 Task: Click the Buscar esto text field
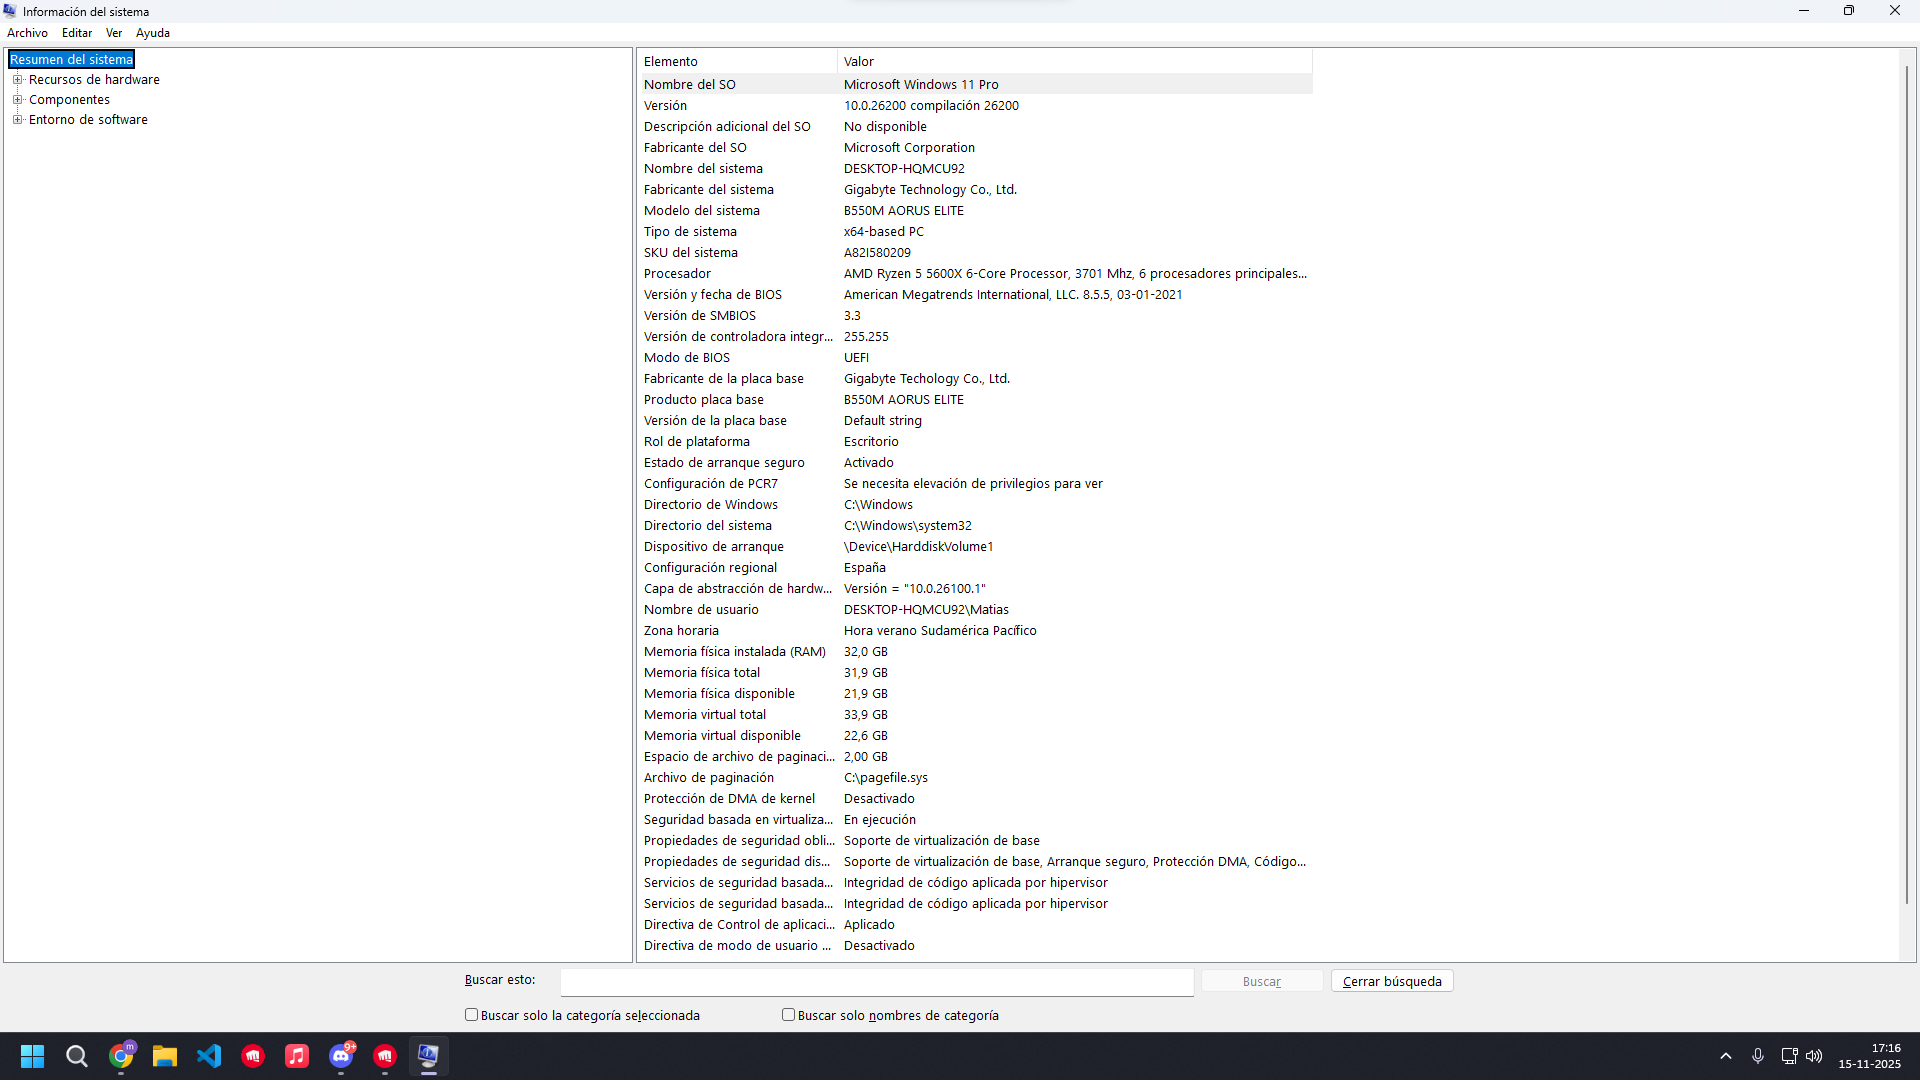pos(876,982)
